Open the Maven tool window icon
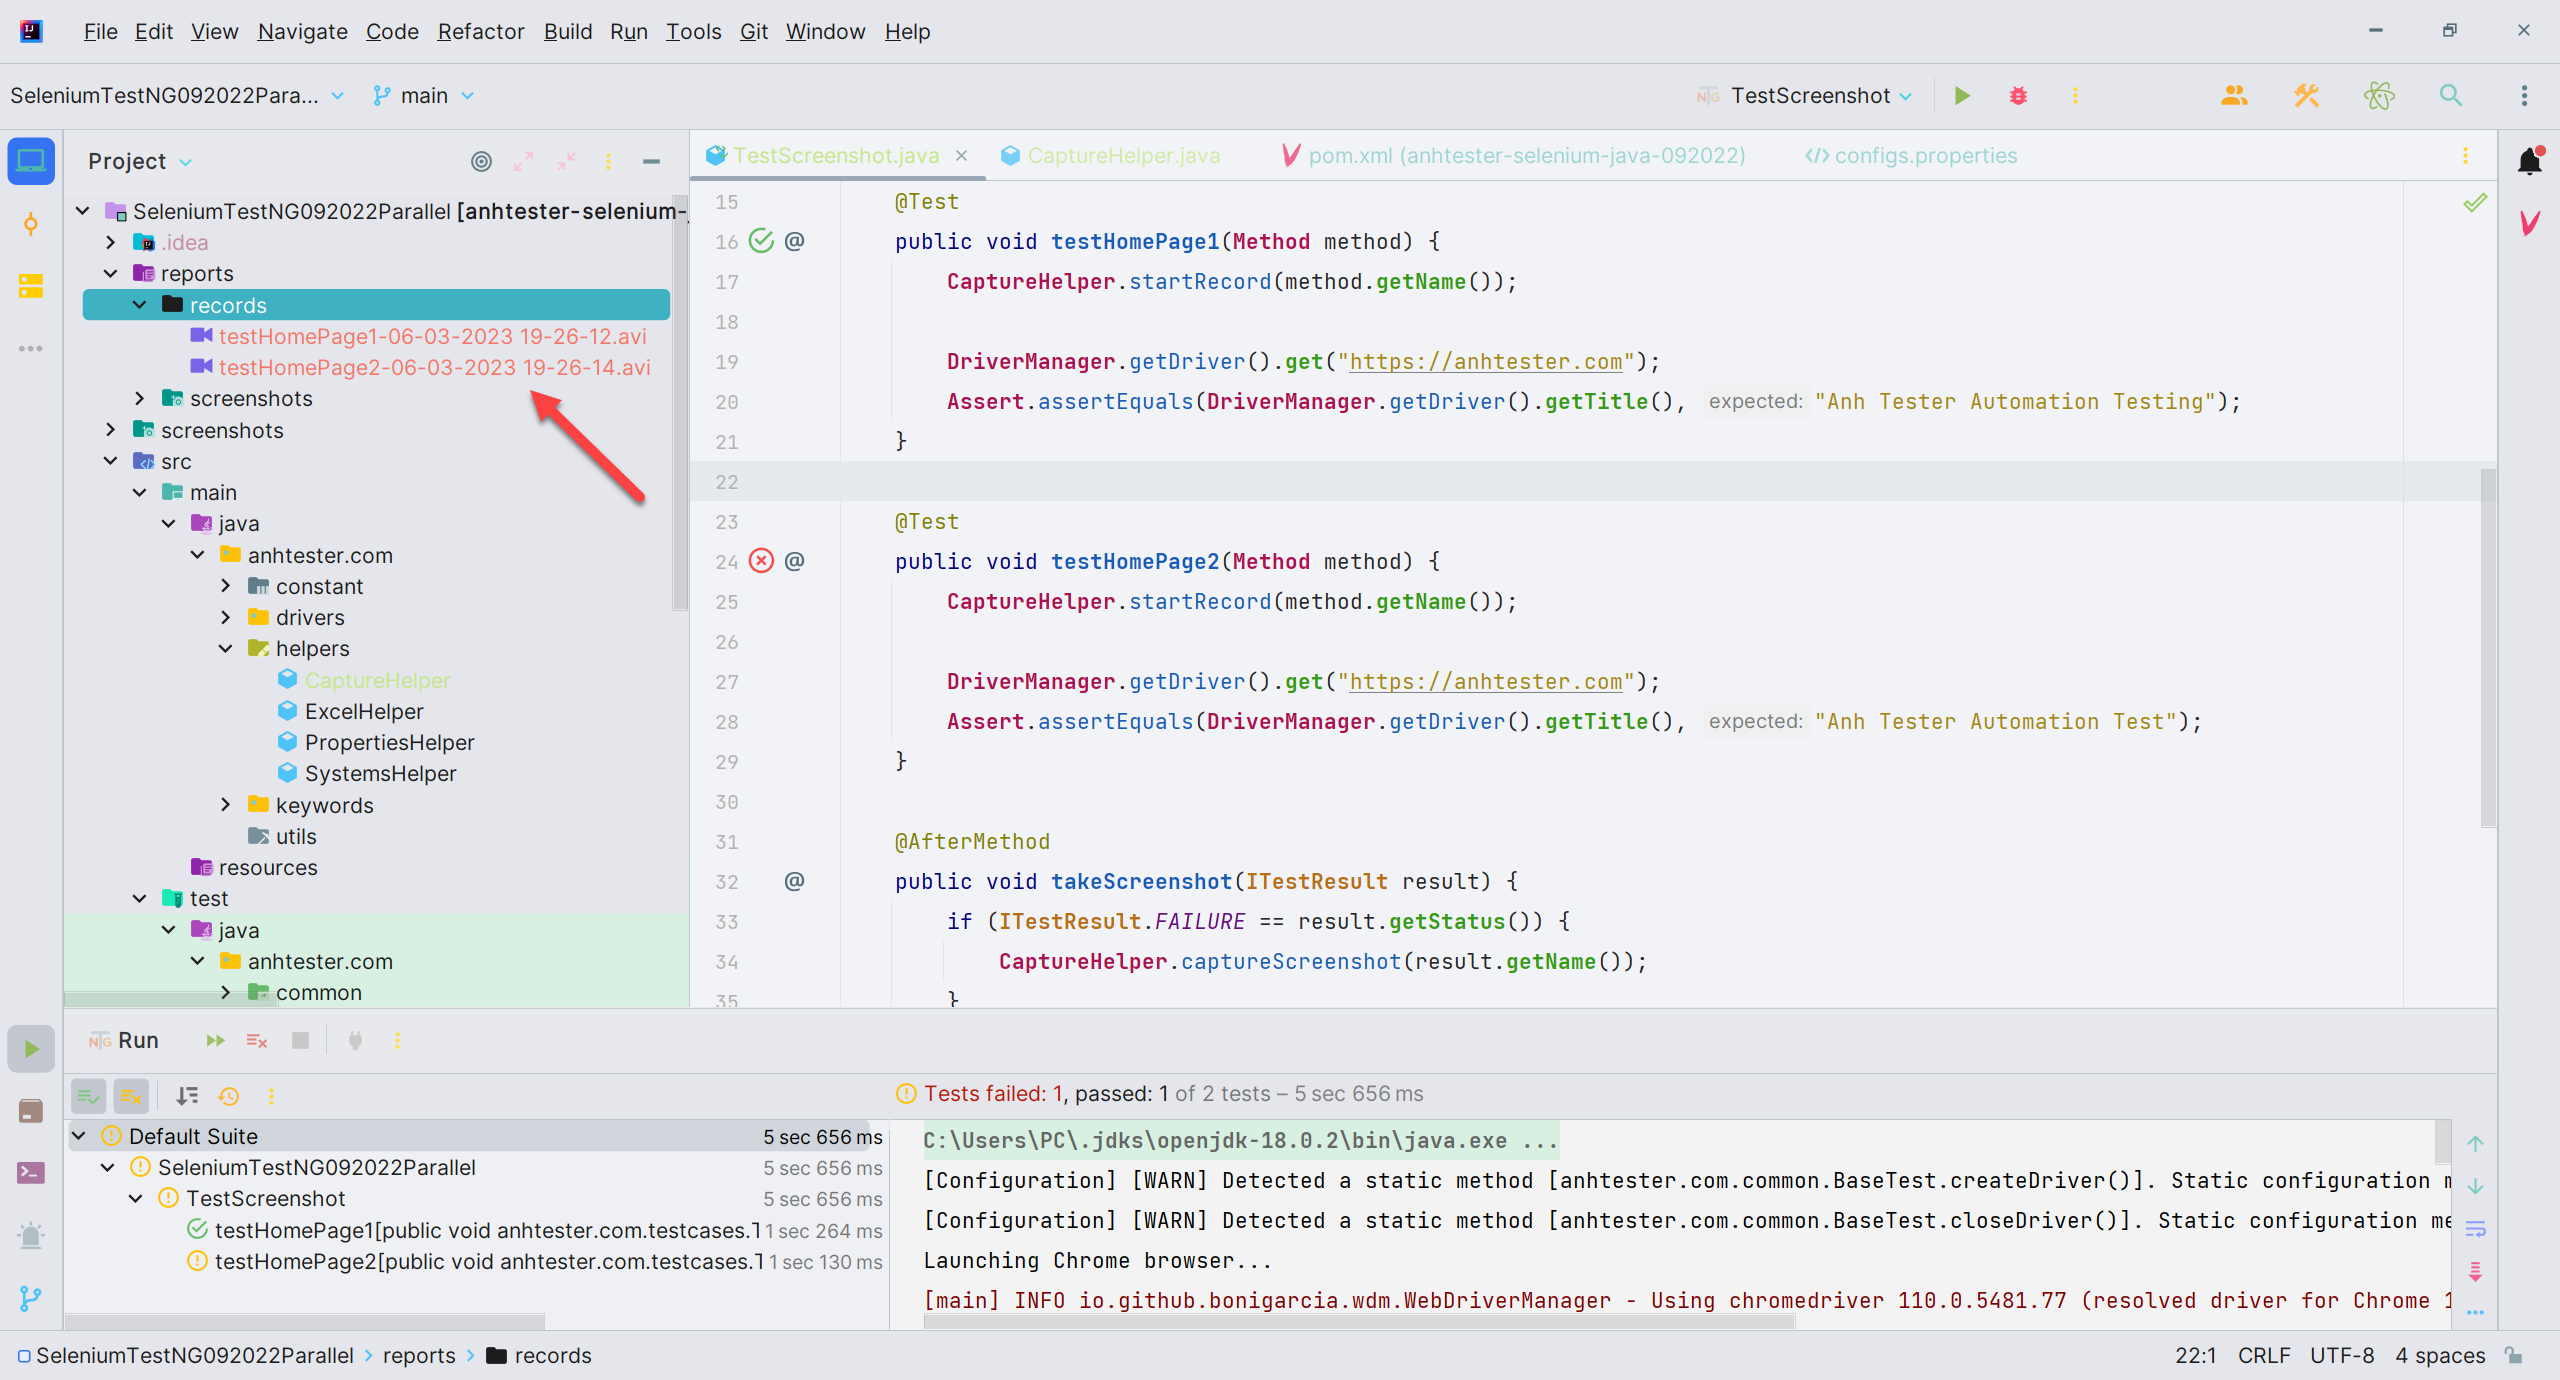The height and width of the screenshot is (1380, 2560). [2529, 222]
